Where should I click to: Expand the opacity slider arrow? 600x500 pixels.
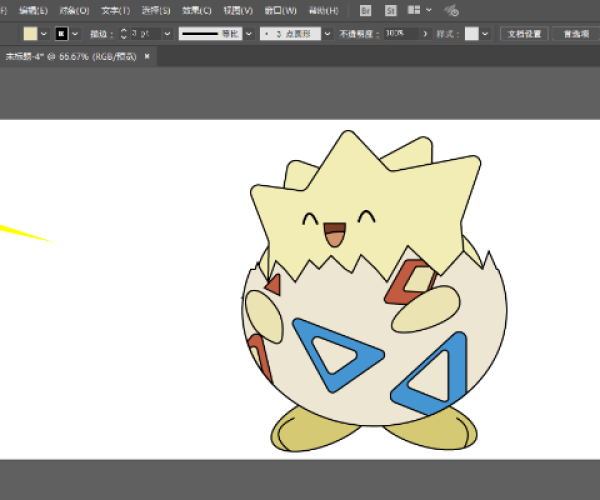[426, 33]
